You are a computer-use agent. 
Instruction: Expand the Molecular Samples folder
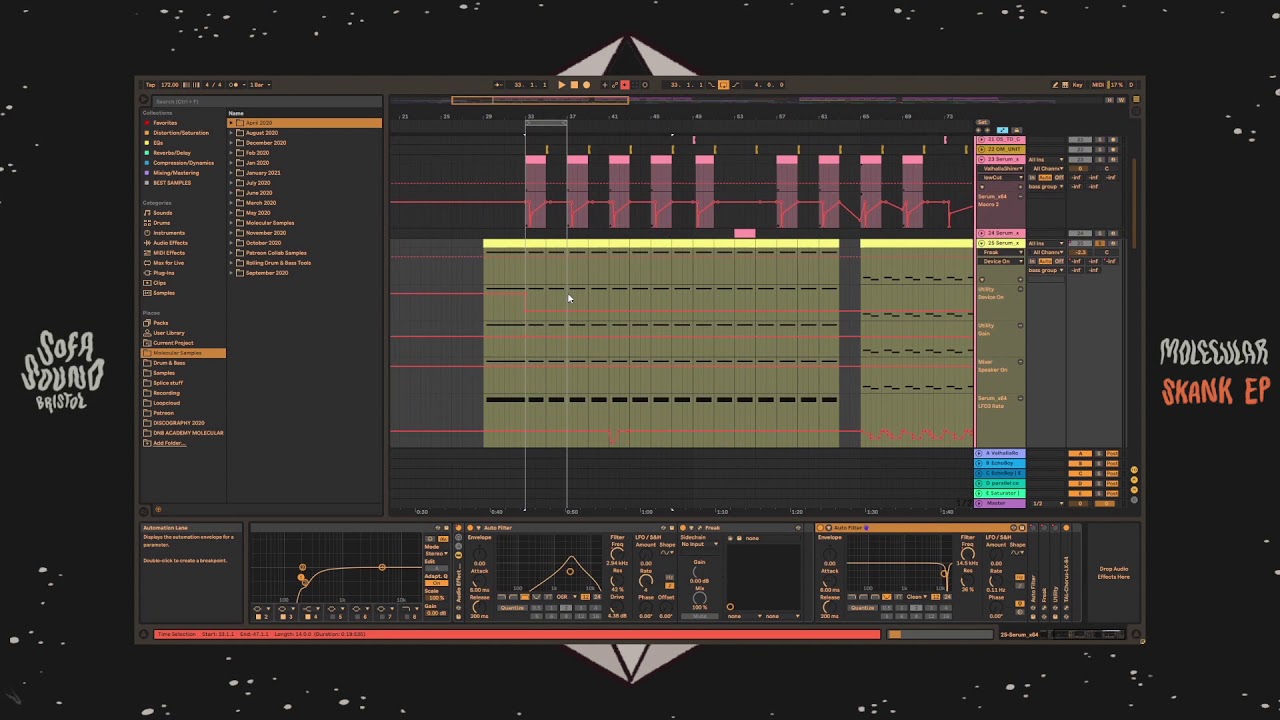232,223
